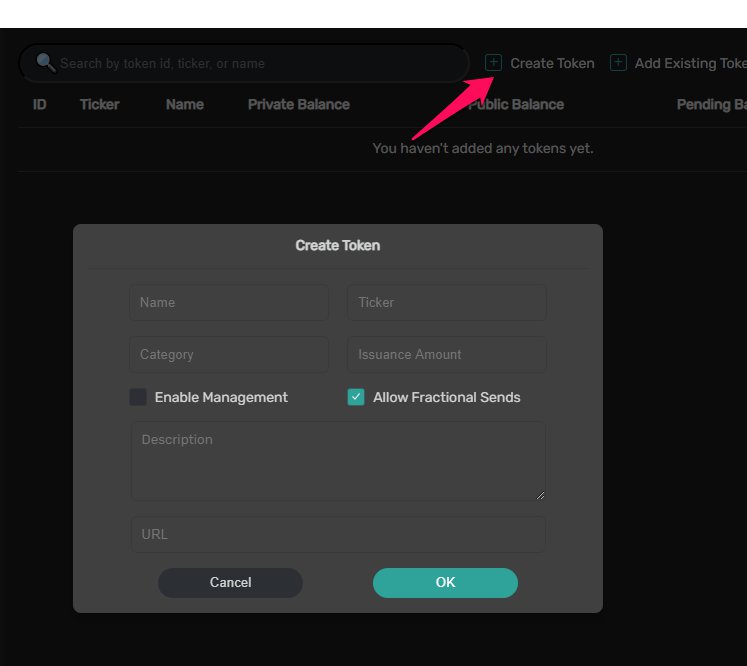Click the Private Balance column header
Image resolution: width=747 pixels, height=666 pixels.
point(299,104)
